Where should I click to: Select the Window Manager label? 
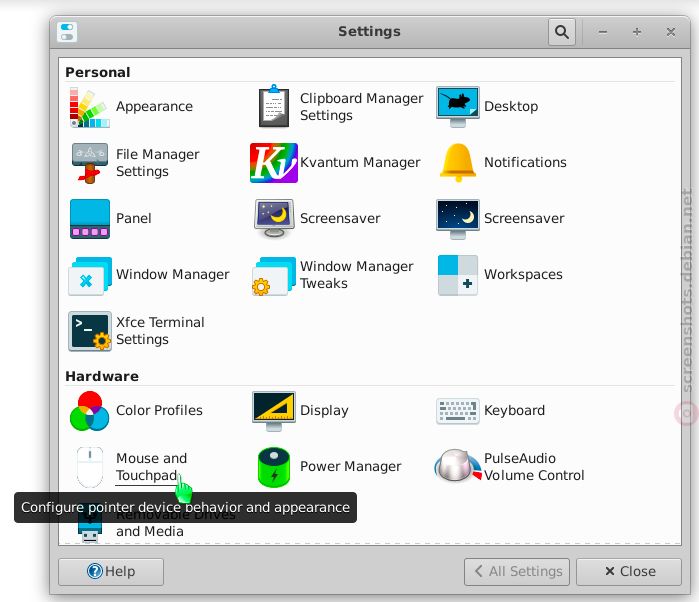[173, 274]
